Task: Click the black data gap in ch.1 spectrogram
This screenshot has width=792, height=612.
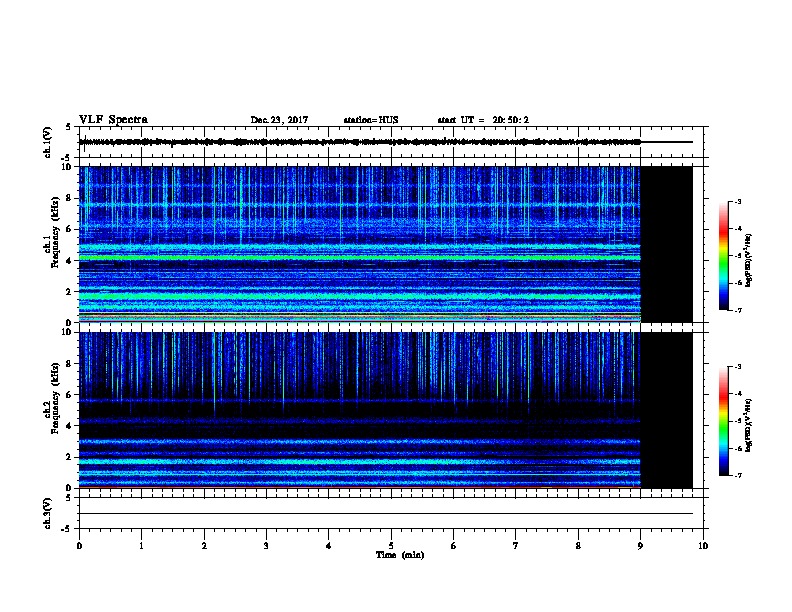Action: coord(666,244)
